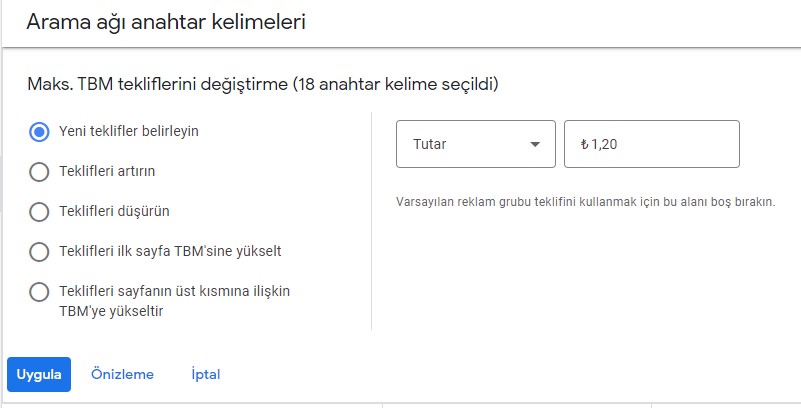Image resolution: width=801 pixels, height=408 pixels.
Task: Click the 'Arama ağı anahtar kelimeleri' title
Action: point(166,22)
